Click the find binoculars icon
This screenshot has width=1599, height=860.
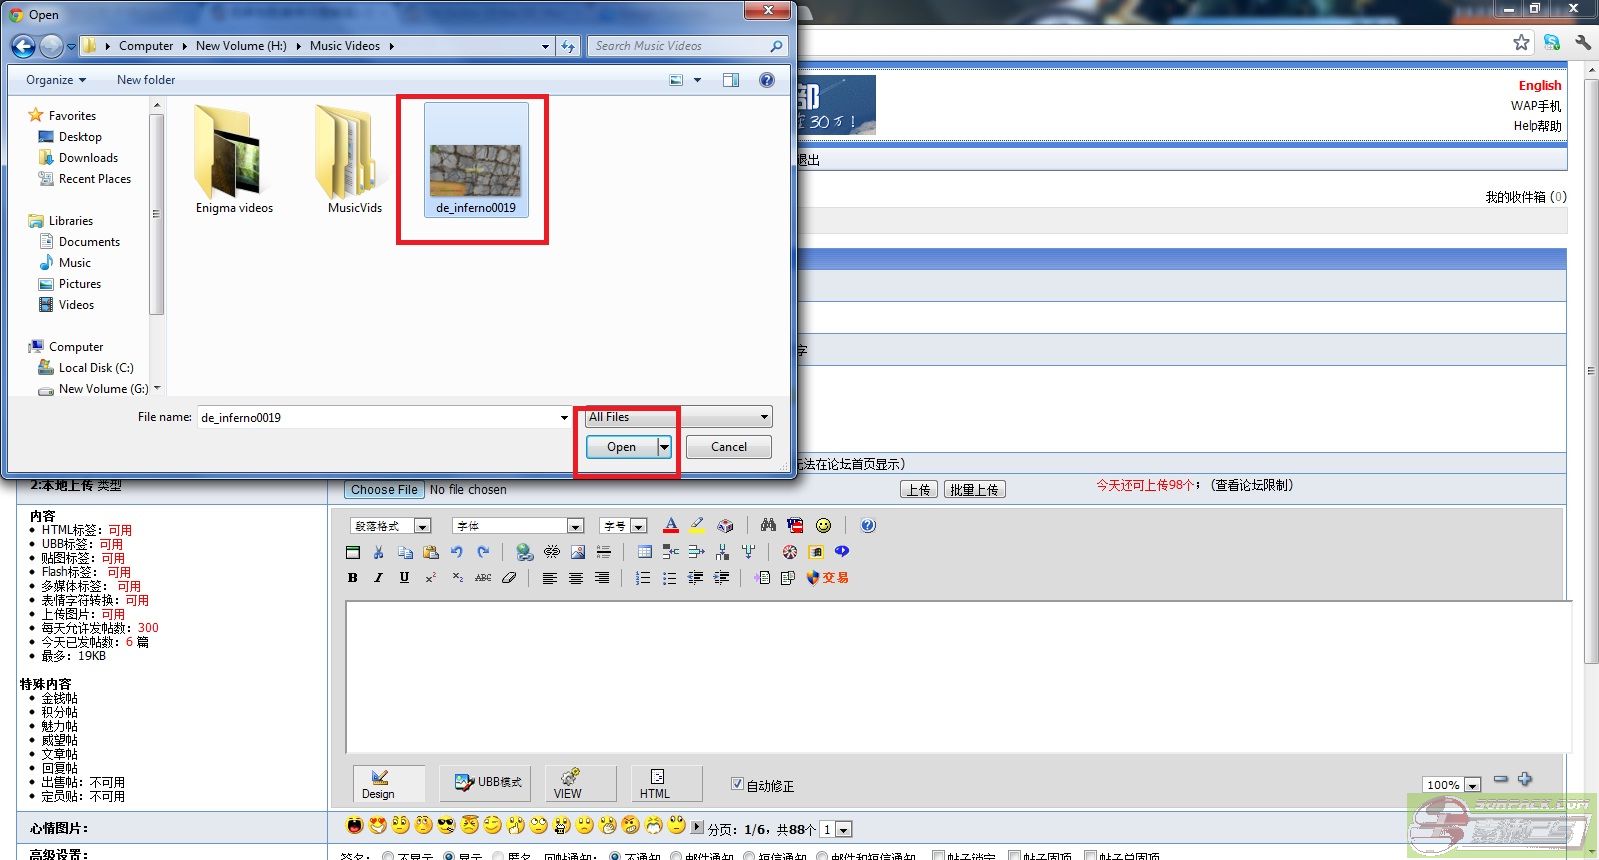click(768, 526)
